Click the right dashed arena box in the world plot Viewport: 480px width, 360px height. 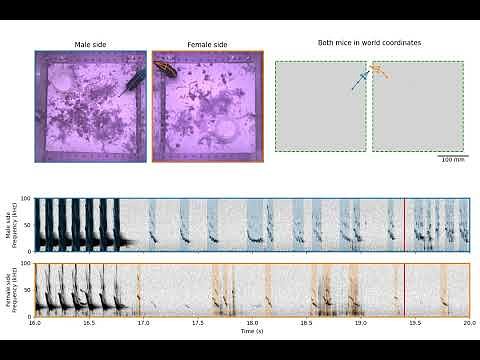(x=418, y=106)
